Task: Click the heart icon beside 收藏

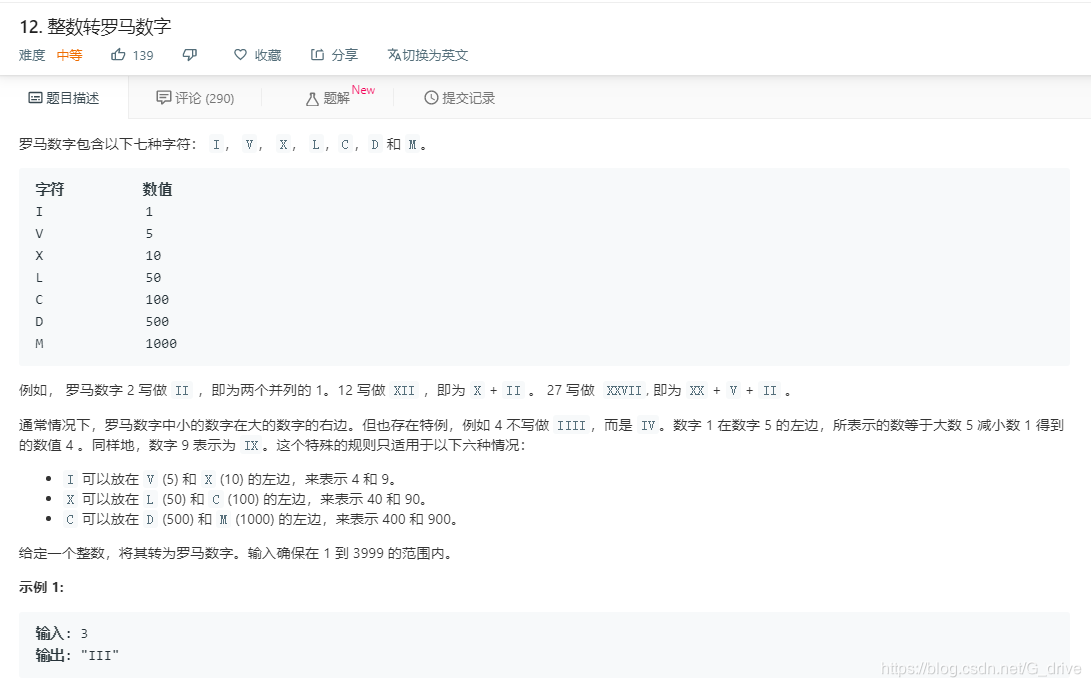Action: point(238,55)
